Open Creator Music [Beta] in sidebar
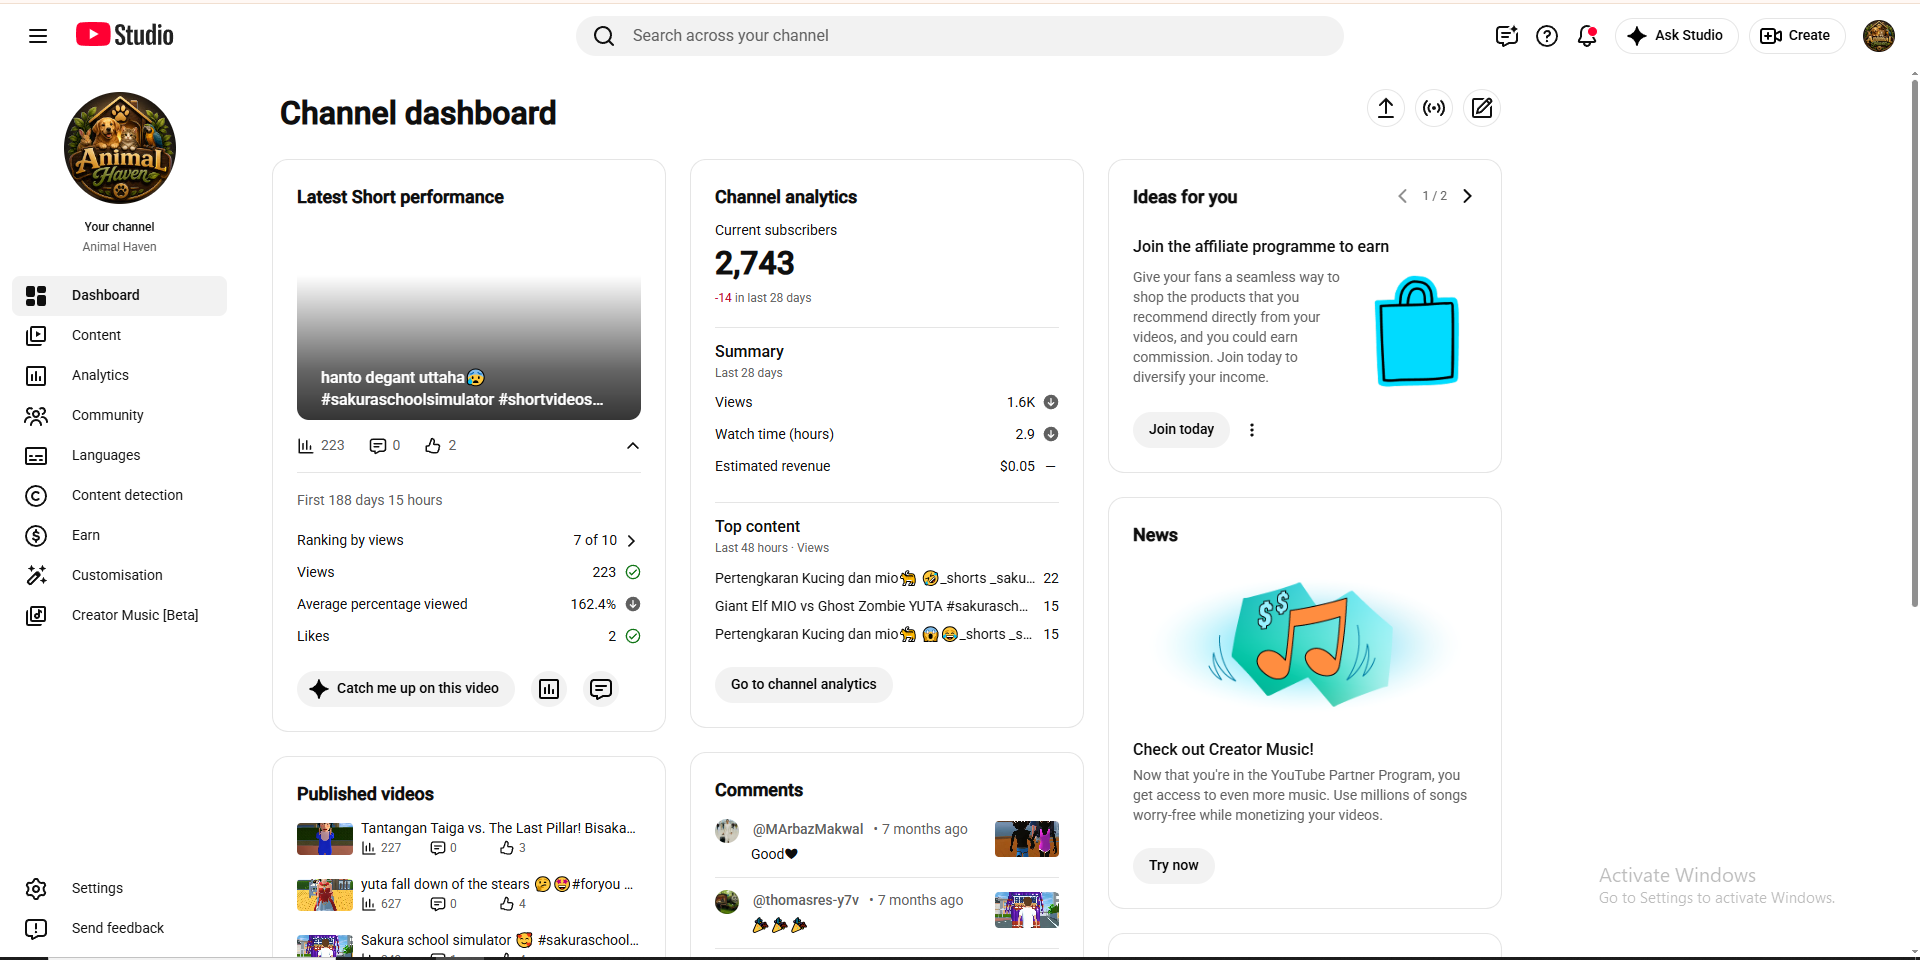 point(120,616)
